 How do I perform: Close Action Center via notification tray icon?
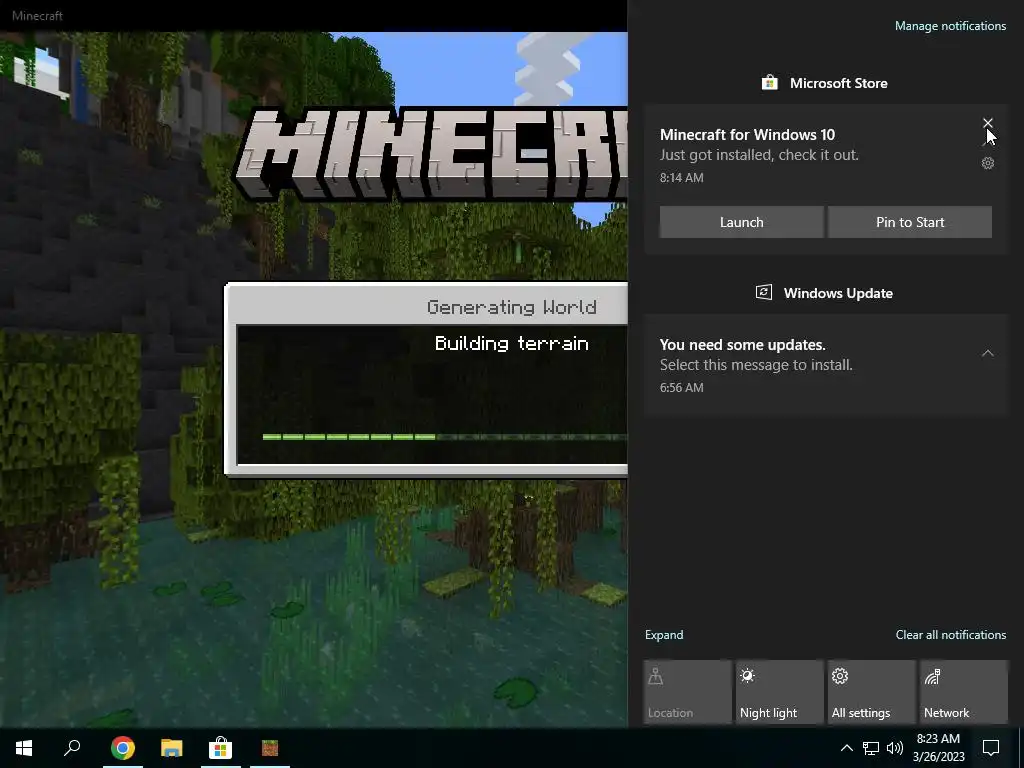coord(991,748)
